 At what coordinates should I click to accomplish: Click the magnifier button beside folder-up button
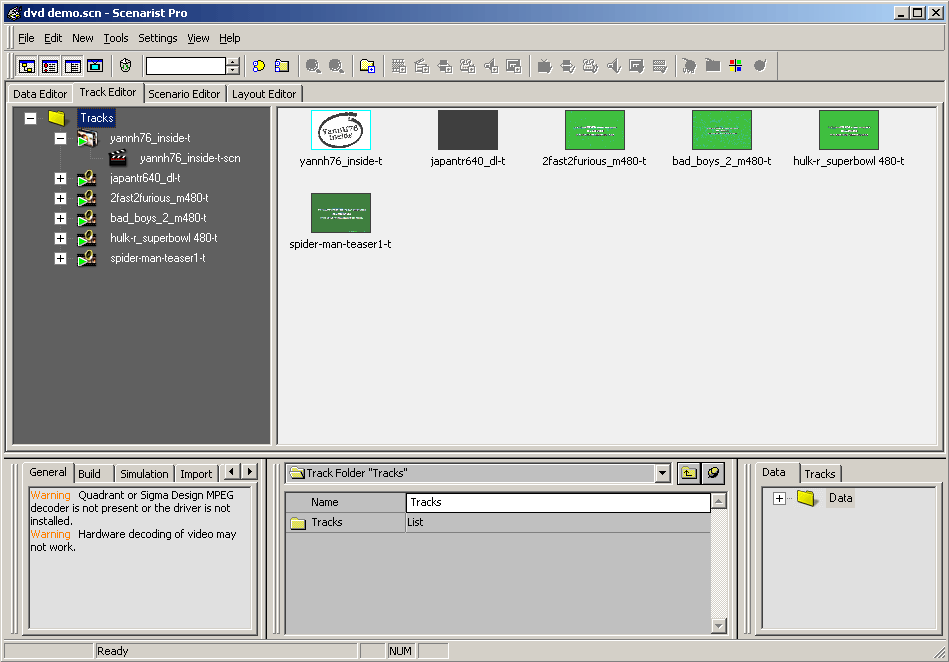tap(713, 473)
